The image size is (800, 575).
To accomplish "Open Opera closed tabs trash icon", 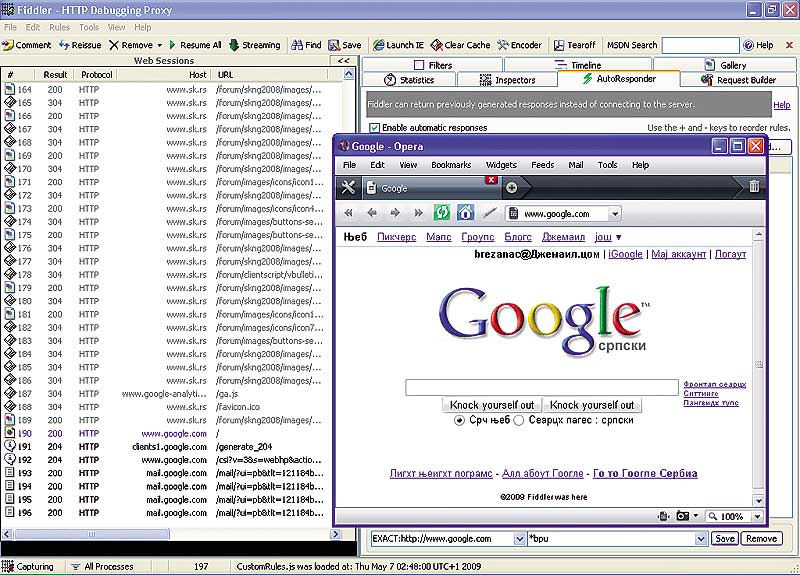I will tap(754, 187).
